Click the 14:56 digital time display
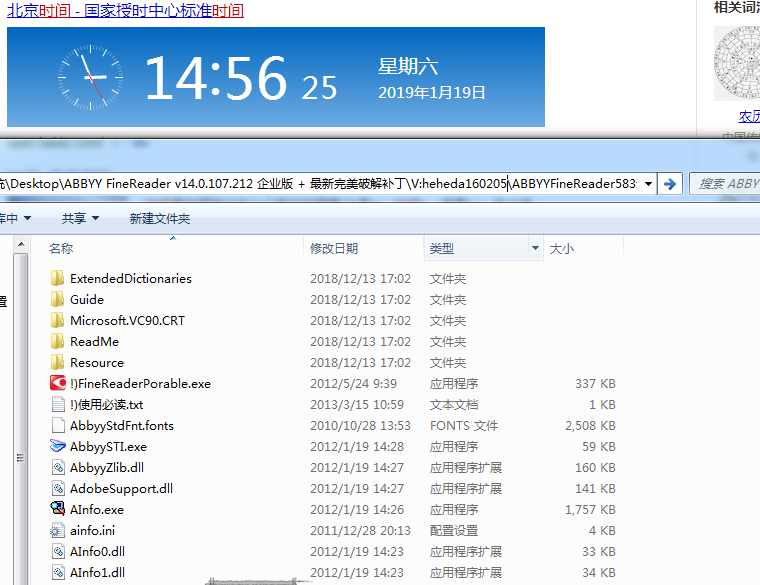 tap(216, 78)
